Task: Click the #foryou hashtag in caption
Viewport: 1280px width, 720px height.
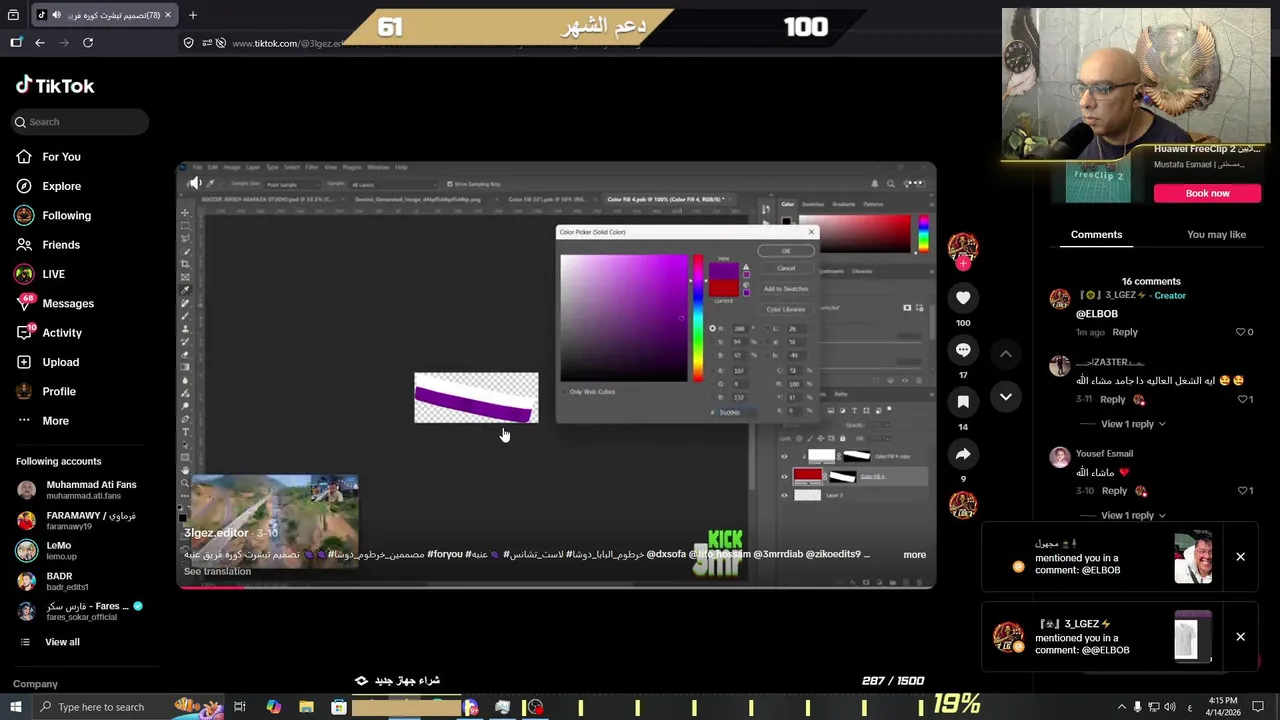Action: point(445,554)
